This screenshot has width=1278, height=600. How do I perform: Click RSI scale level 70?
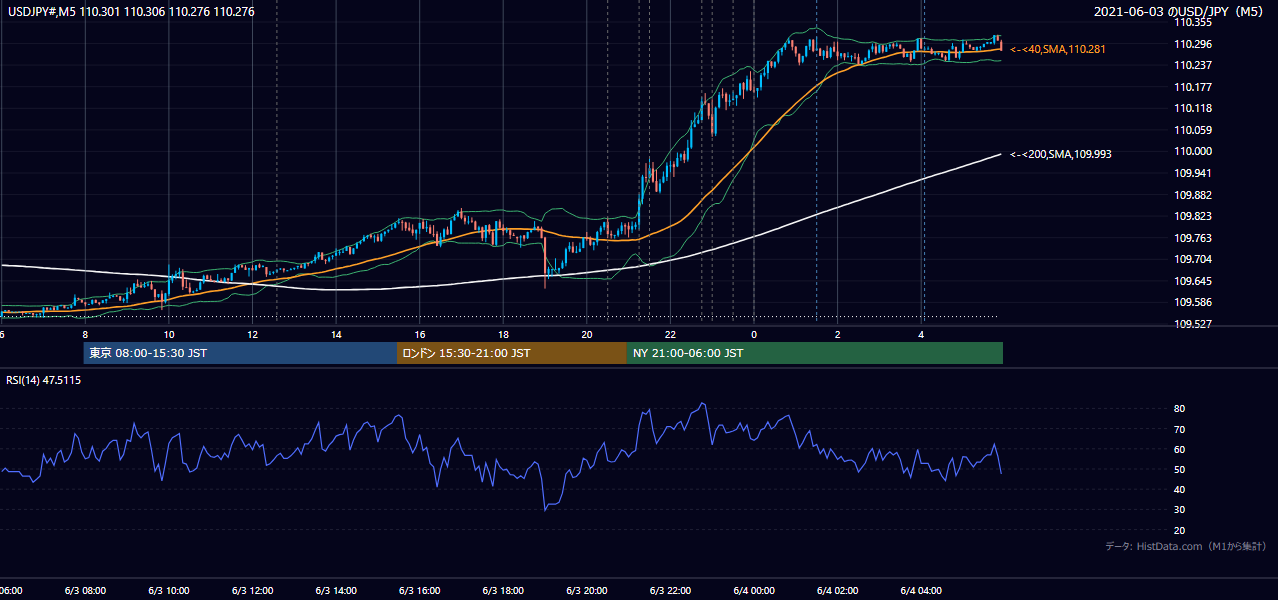1179,429
